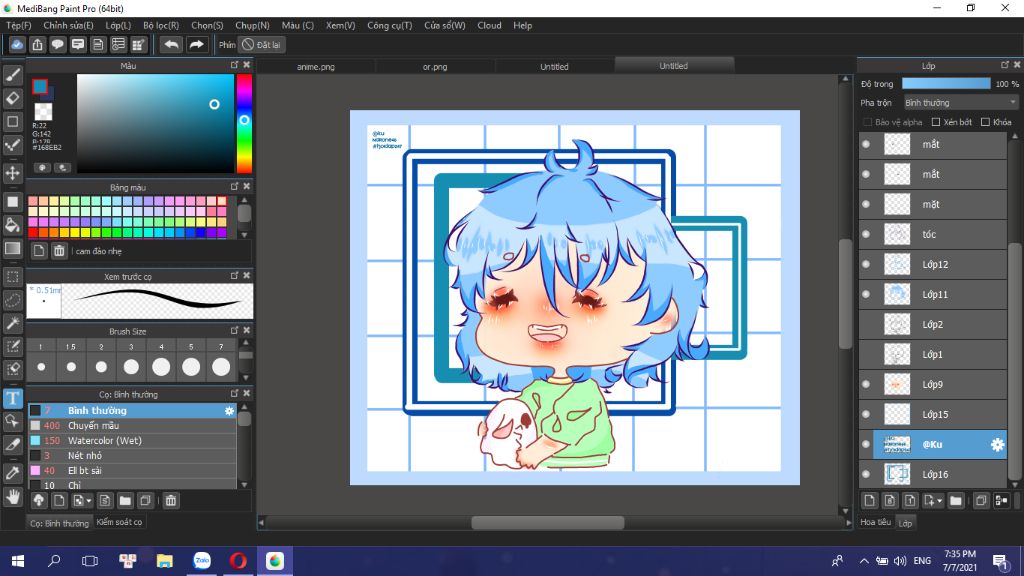Open new layer type dropdown in layer panel
This screenshot has height=576, width=1024.
[x=939, y=501]
